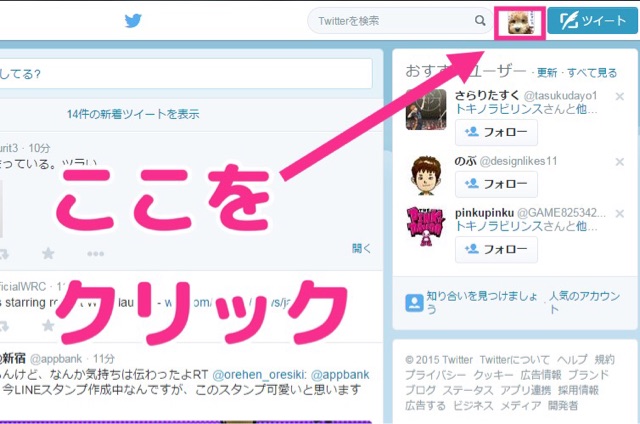Open 広告する footer link
The height and width of the screenshot is (424, 640).
pyautogui.click(x=425, y=406)
